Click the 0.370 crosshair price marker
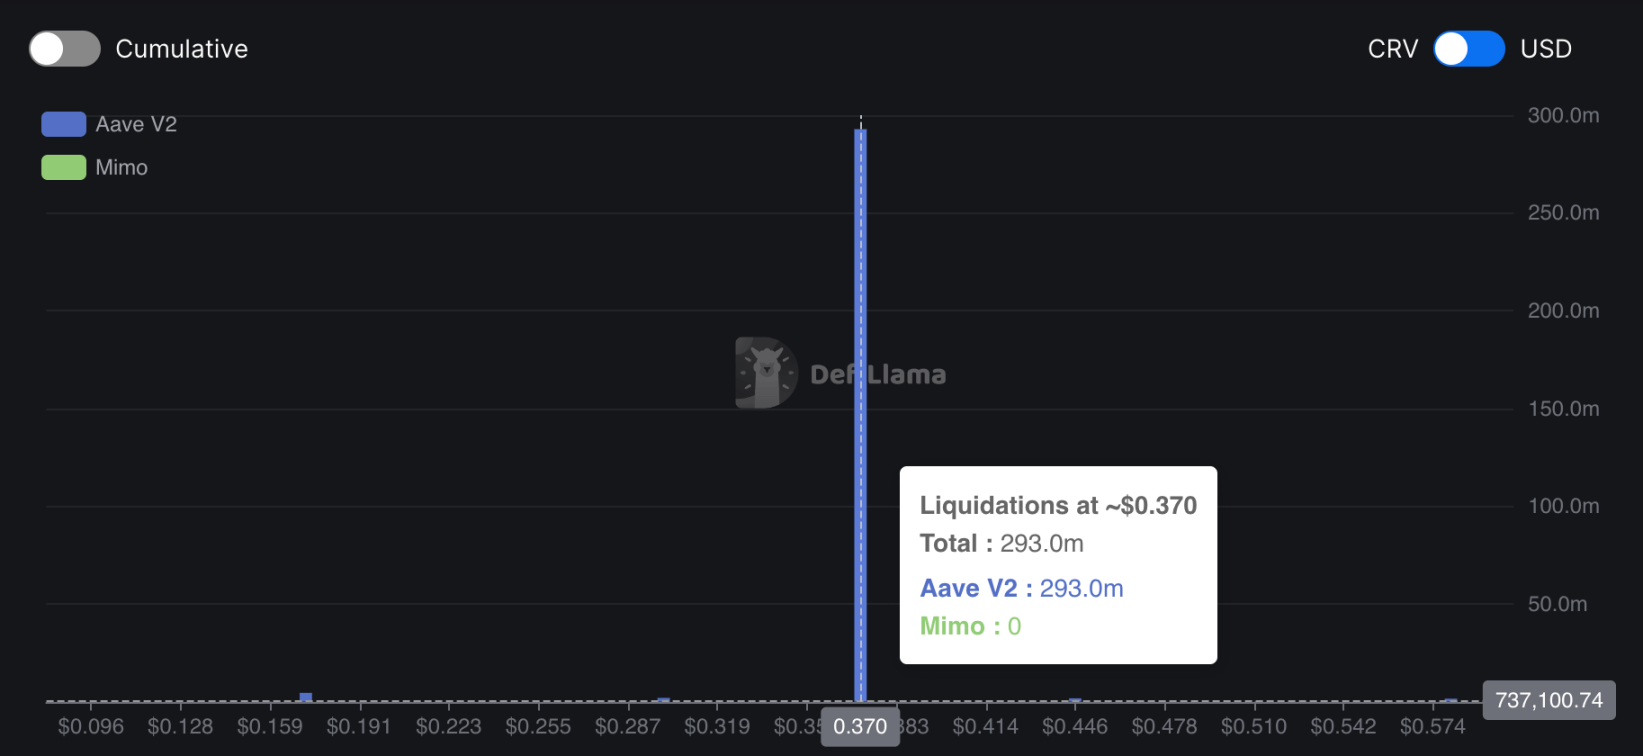 pos(860,726)
